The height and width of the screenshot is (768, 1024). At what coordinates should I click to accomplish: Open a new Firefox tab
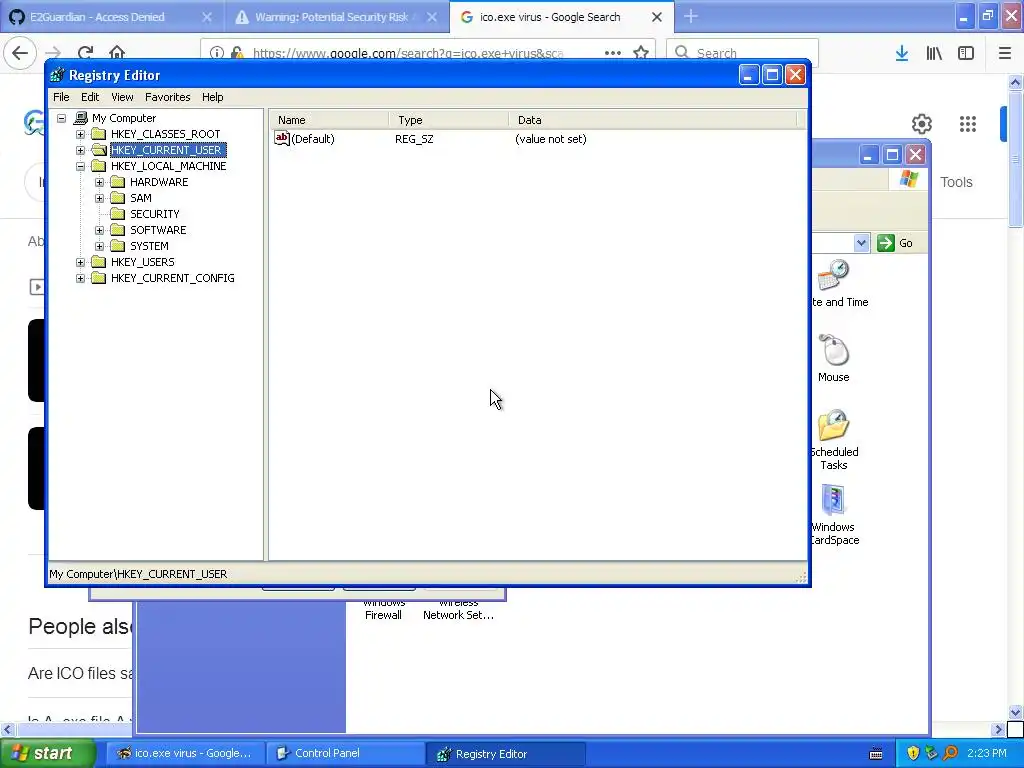click(x=691, y=17)
